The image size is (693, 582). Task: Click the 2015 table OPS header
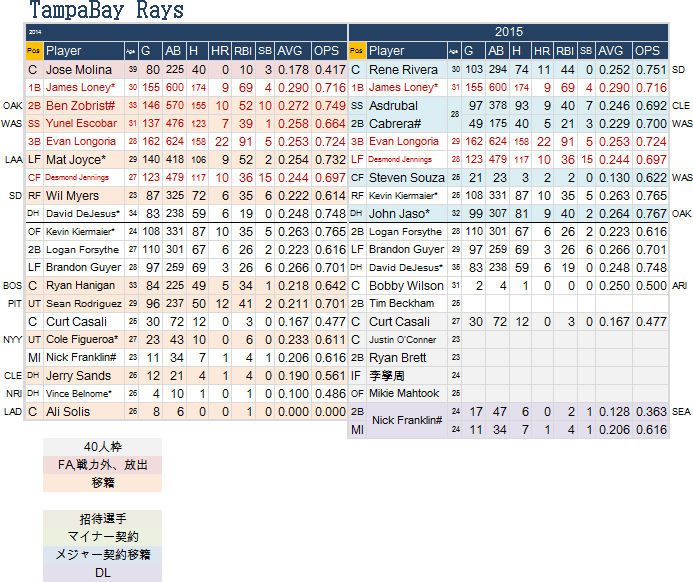650,51
